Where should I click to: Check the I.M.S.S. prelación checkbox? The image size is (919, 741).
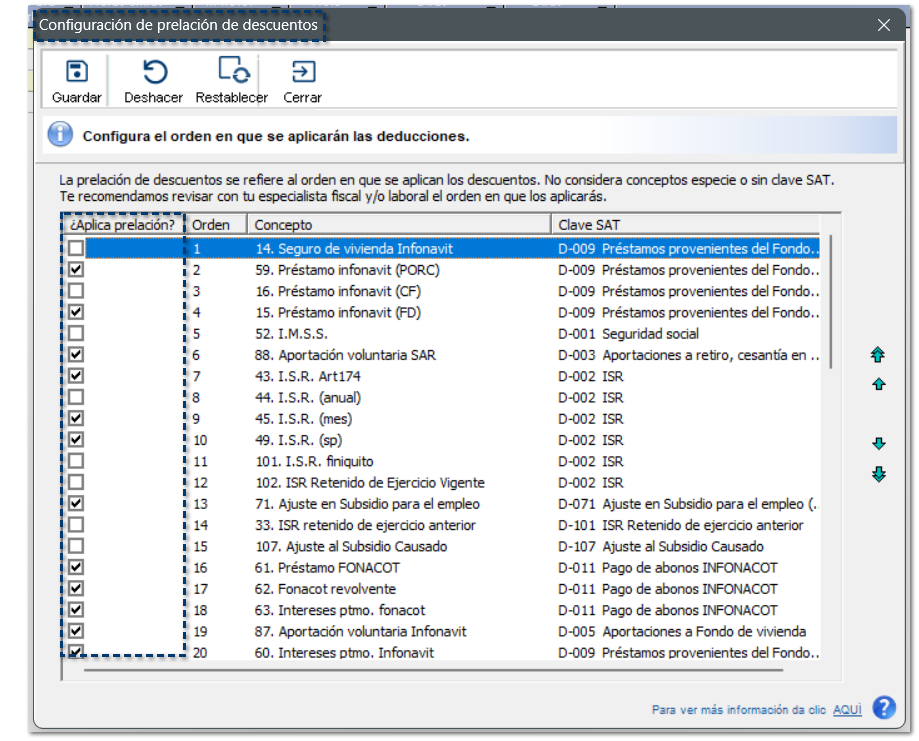coord(77,334)
